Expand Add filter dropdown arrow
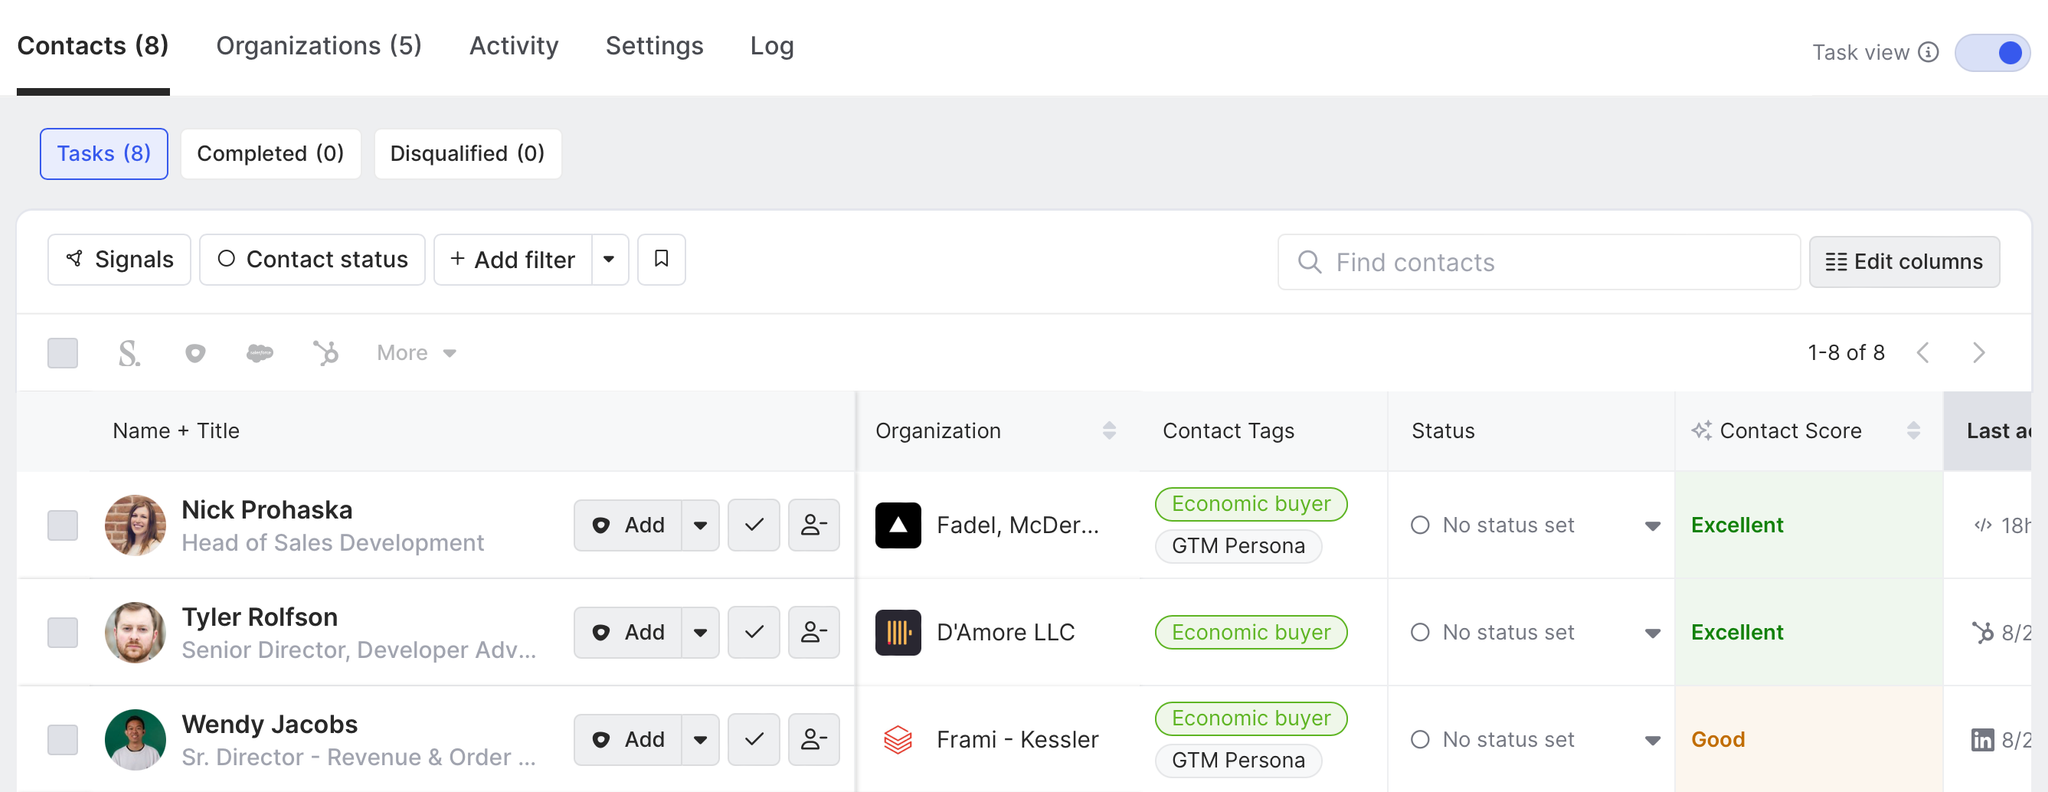The image size is (2048, 792). (609, 260)
